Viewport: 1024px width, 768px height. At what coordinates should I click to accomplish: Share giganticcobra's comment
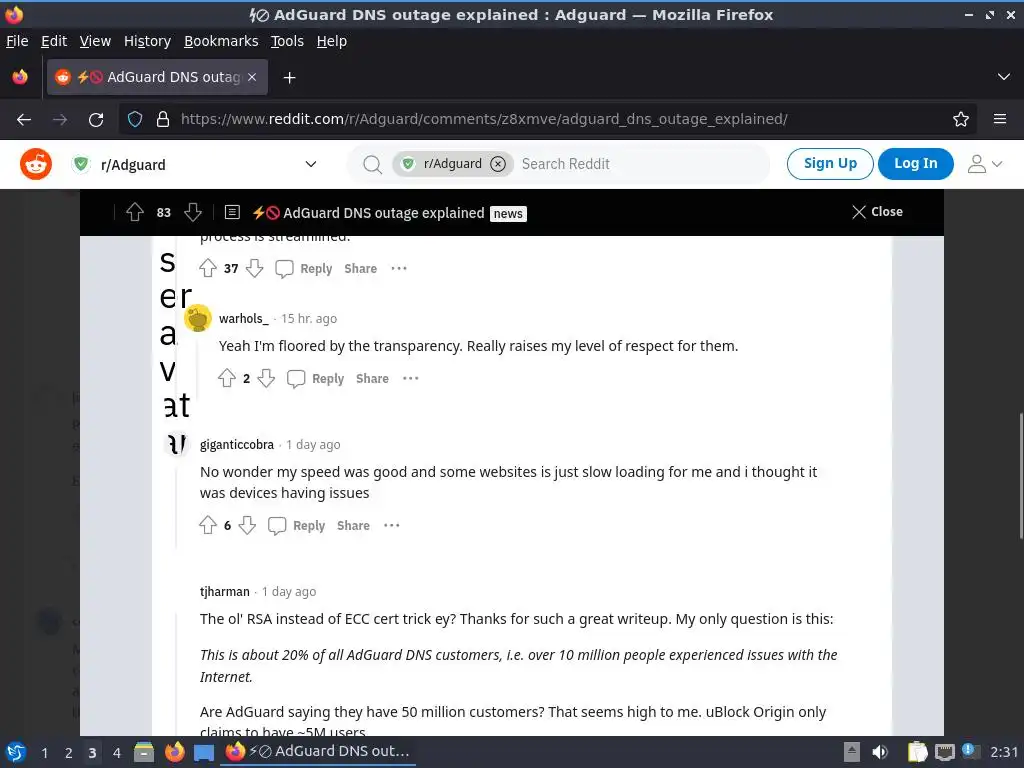coord(353,526)
